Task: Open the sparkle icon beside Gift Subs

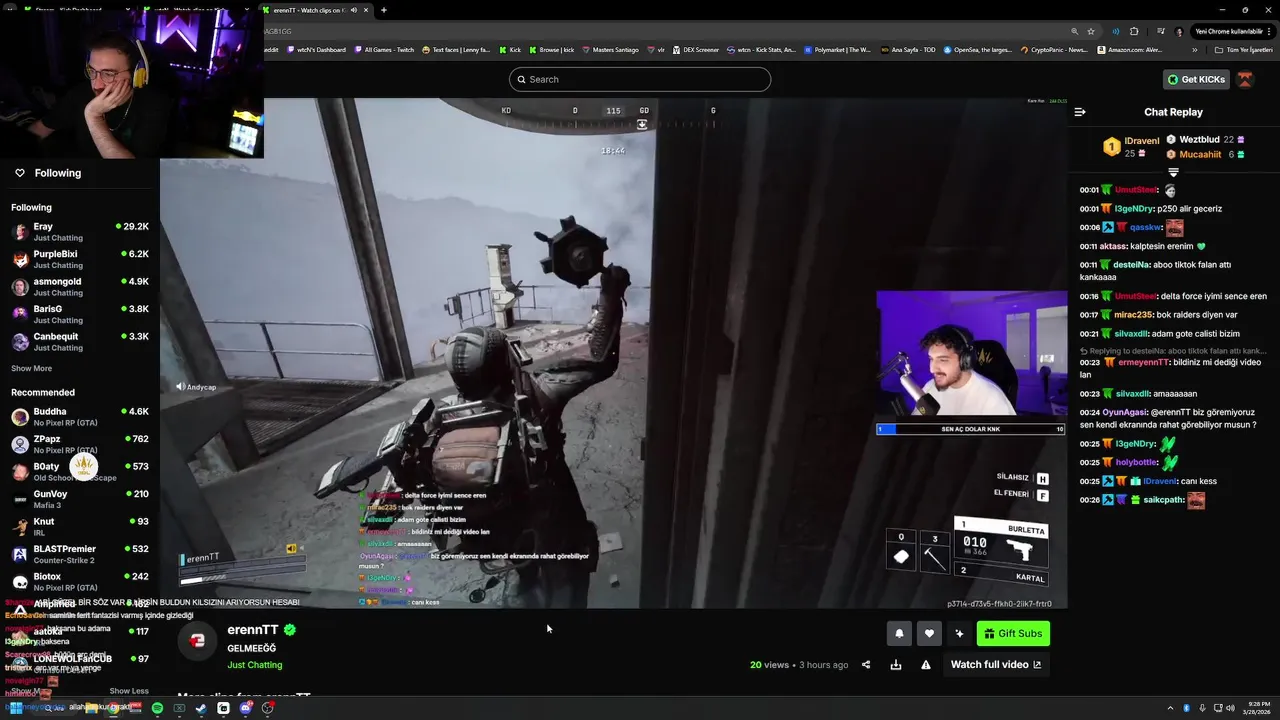Action: 959,633
